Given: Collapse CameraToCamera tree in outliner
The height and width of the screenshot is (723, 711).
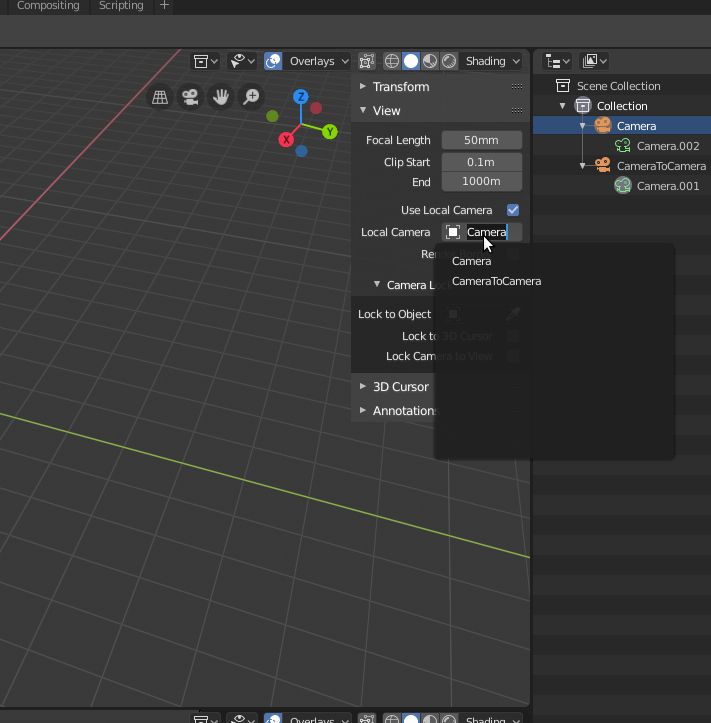Looking at the screenshot, I should click(x=582, y=166).
